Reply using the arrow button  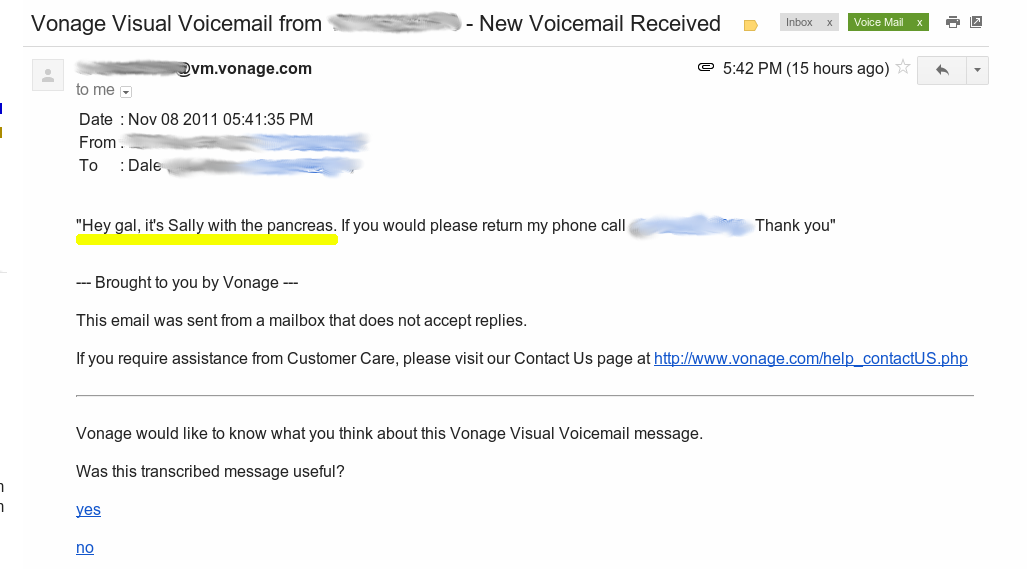tap(942, 70)
